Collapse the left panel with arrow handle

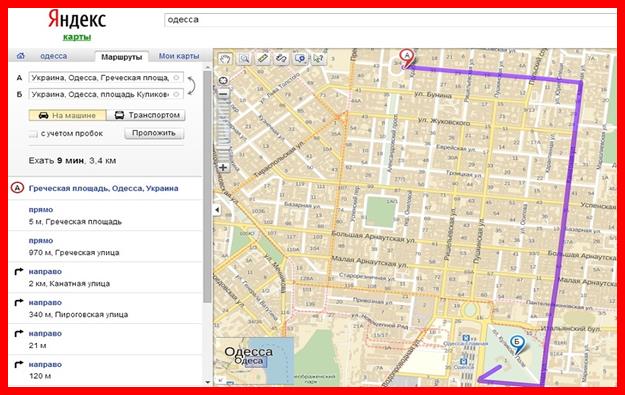(217, 210)
